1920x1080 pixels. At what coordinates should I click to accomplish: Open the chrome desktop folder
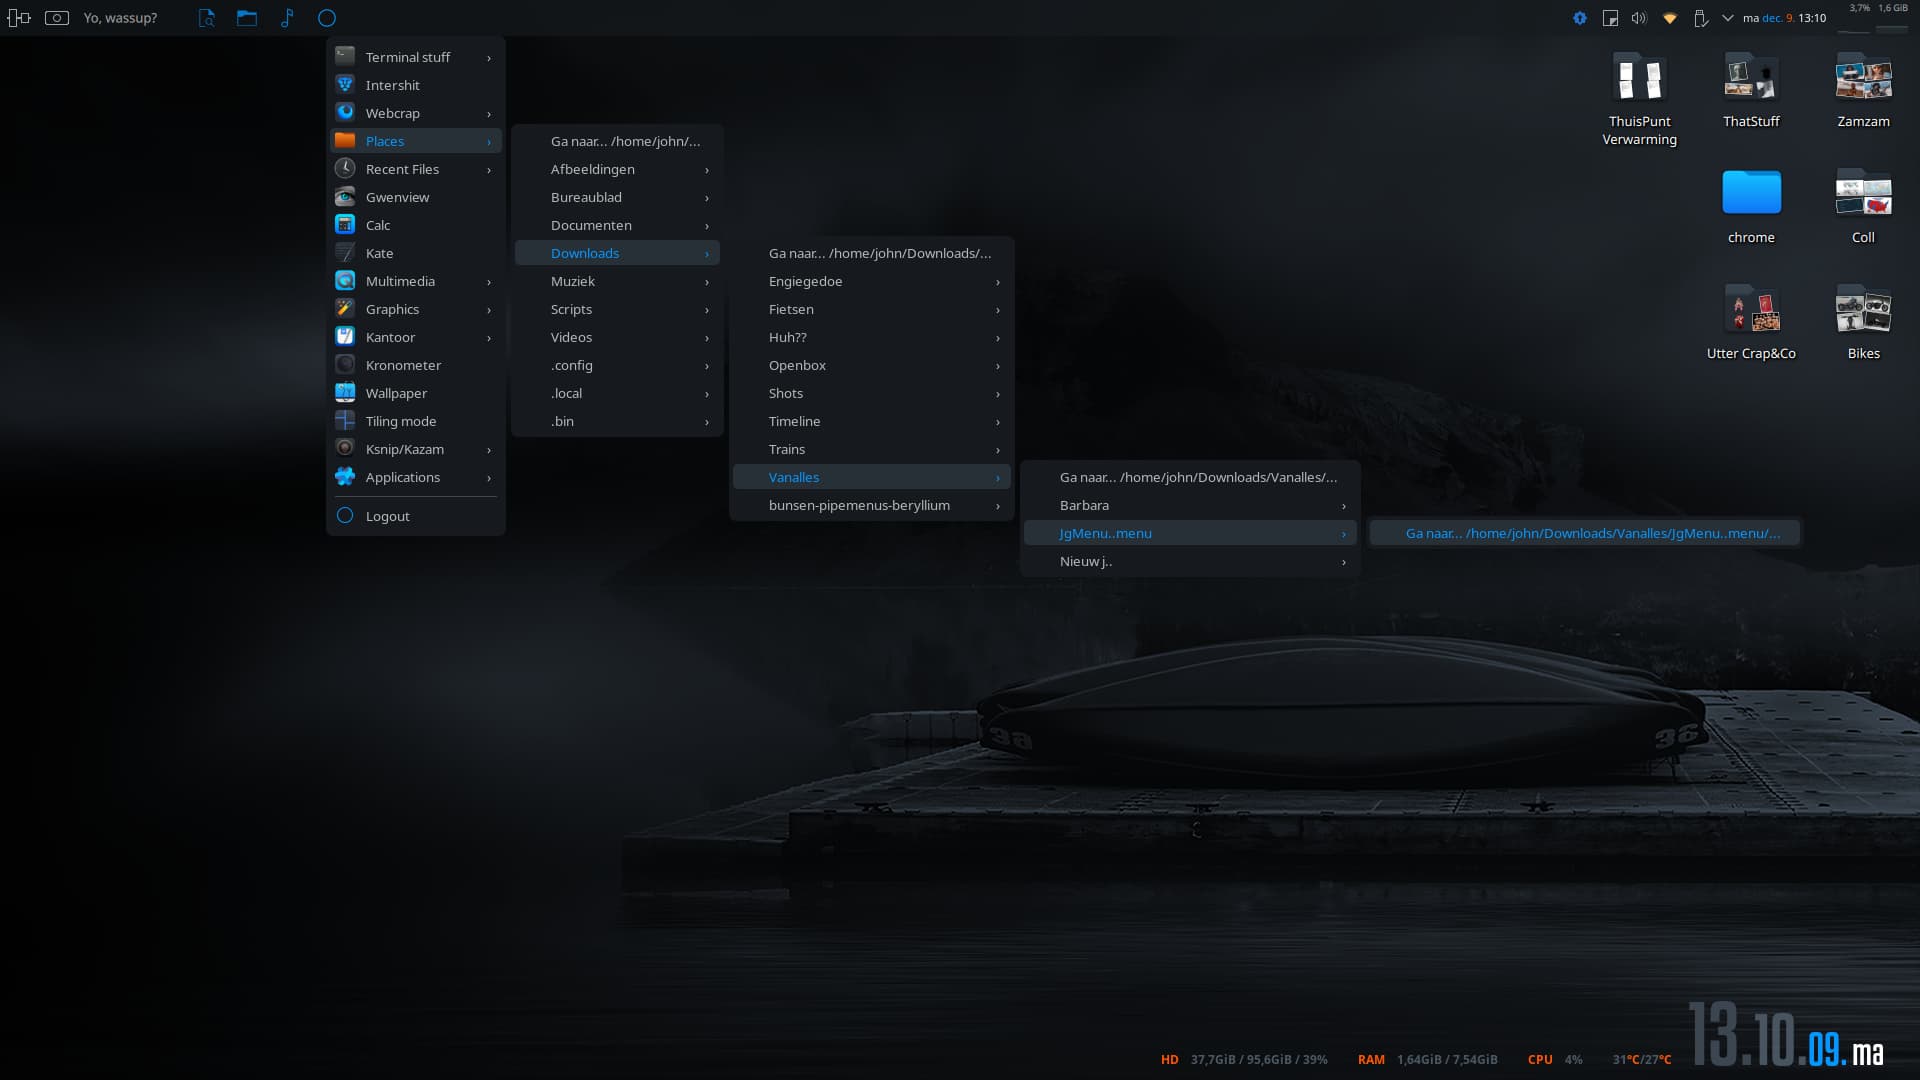tap(1751, 206)
